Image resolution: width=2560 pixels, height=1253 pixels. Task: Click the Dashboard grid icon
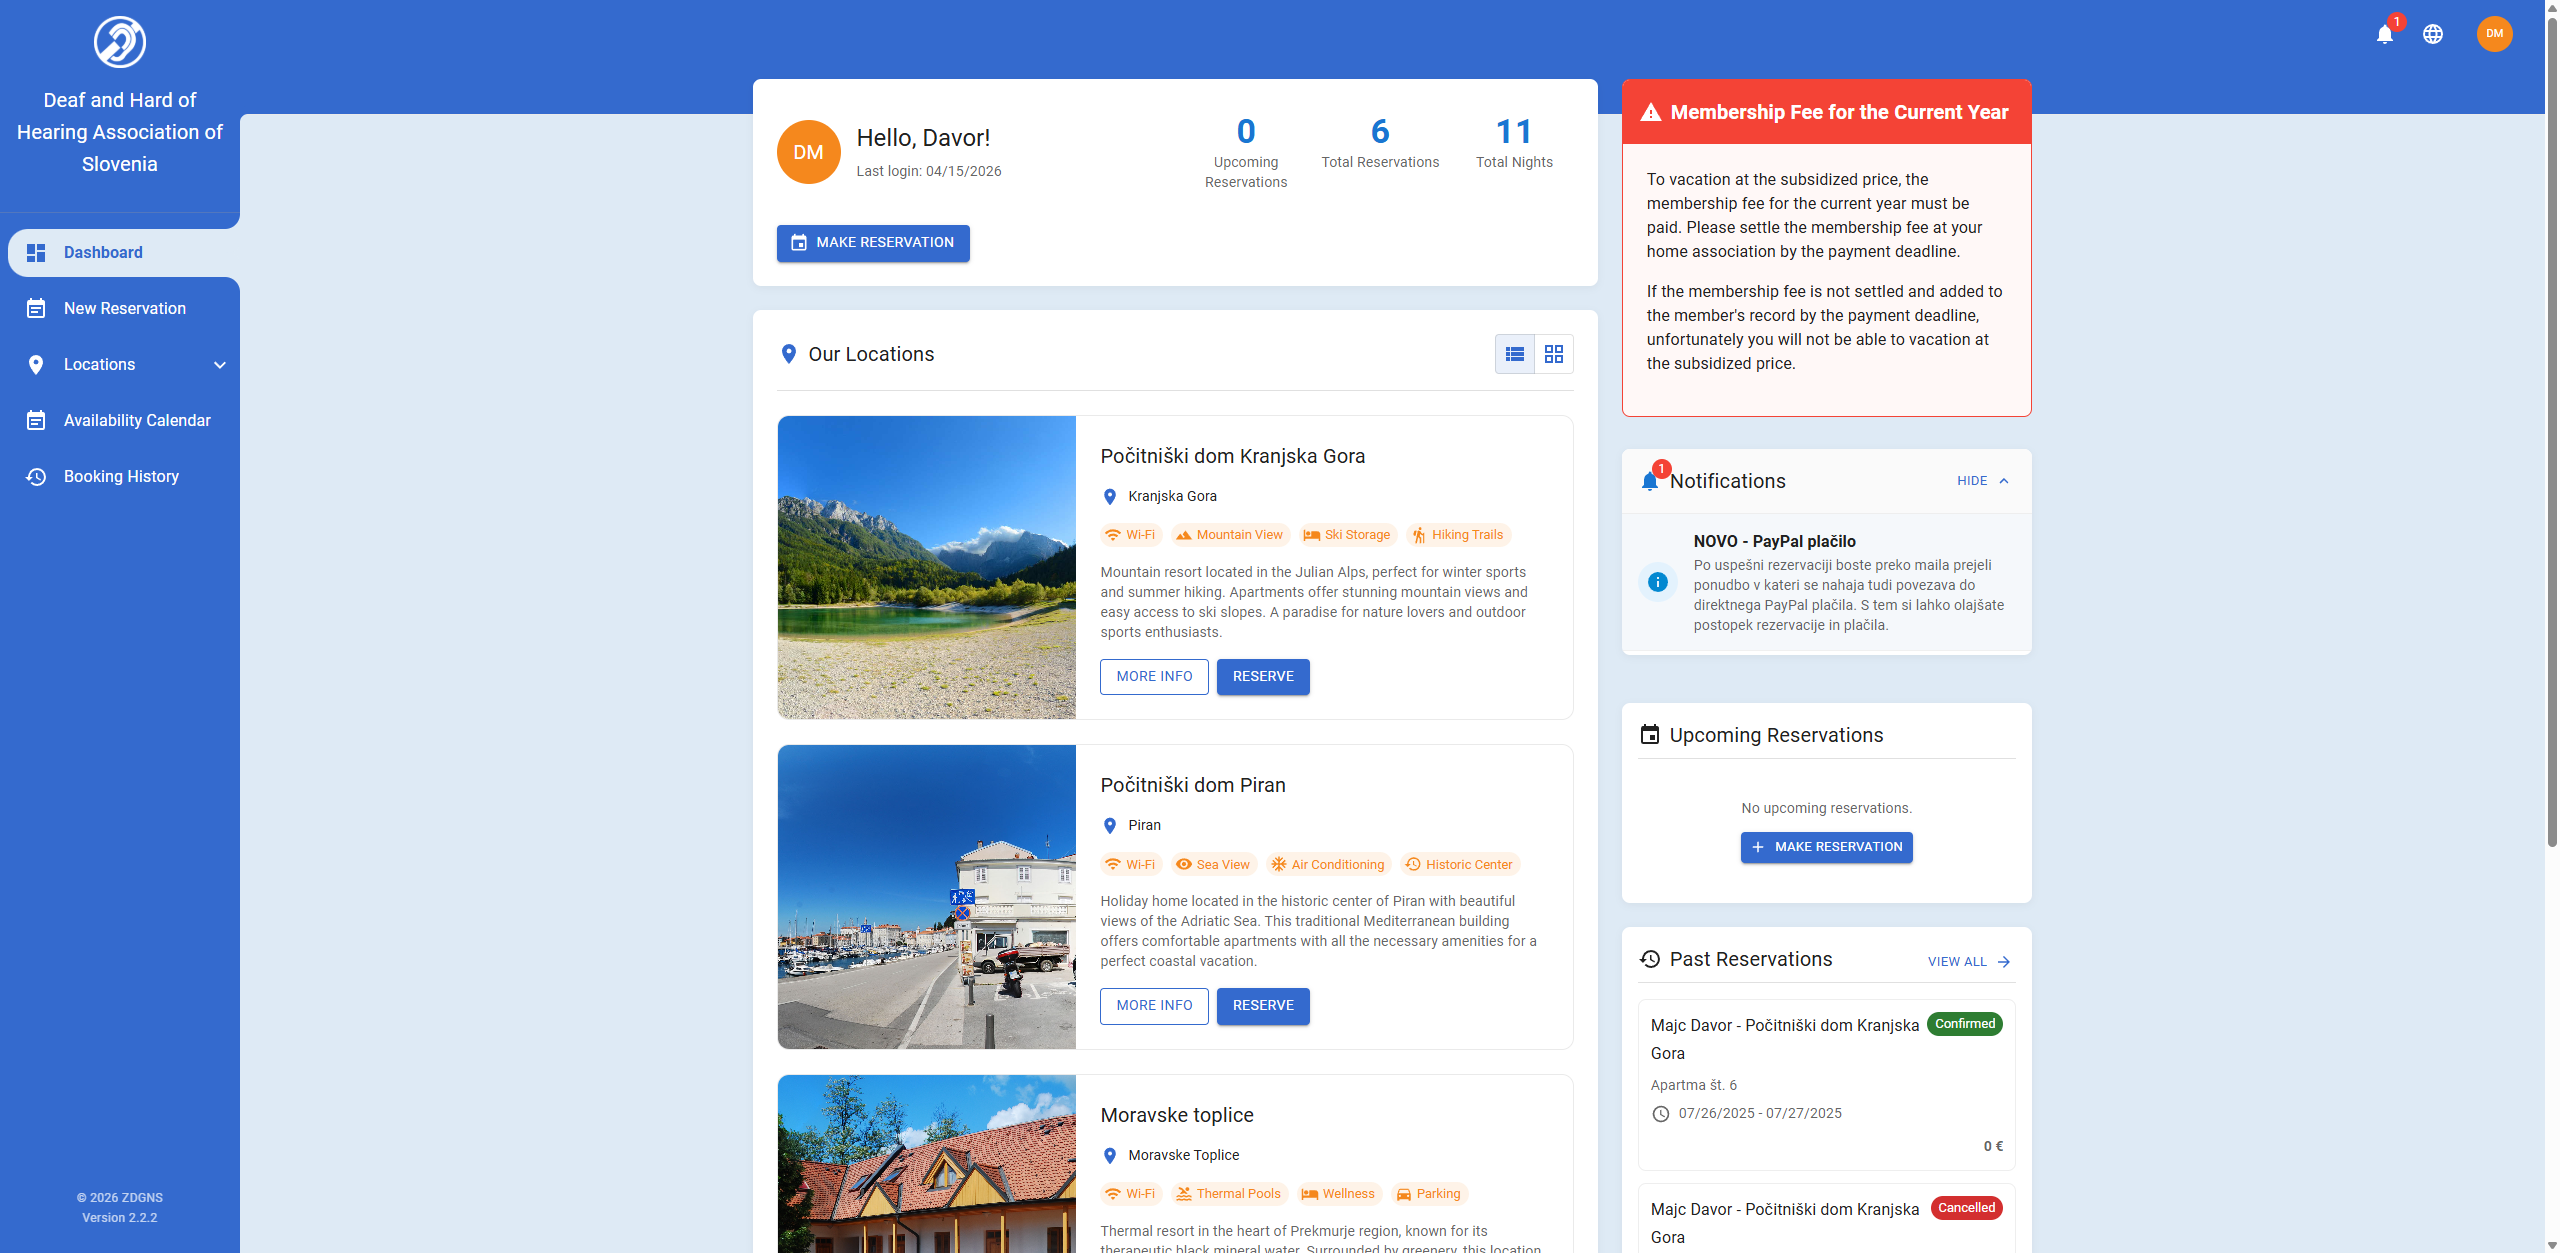[36, 253]
